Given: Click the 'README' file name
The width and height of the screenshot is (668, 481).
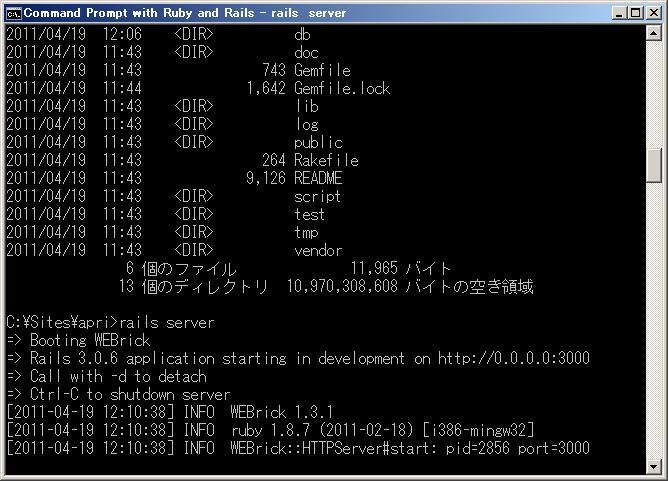Looking at the screenshot, I should tap(318, 178).
